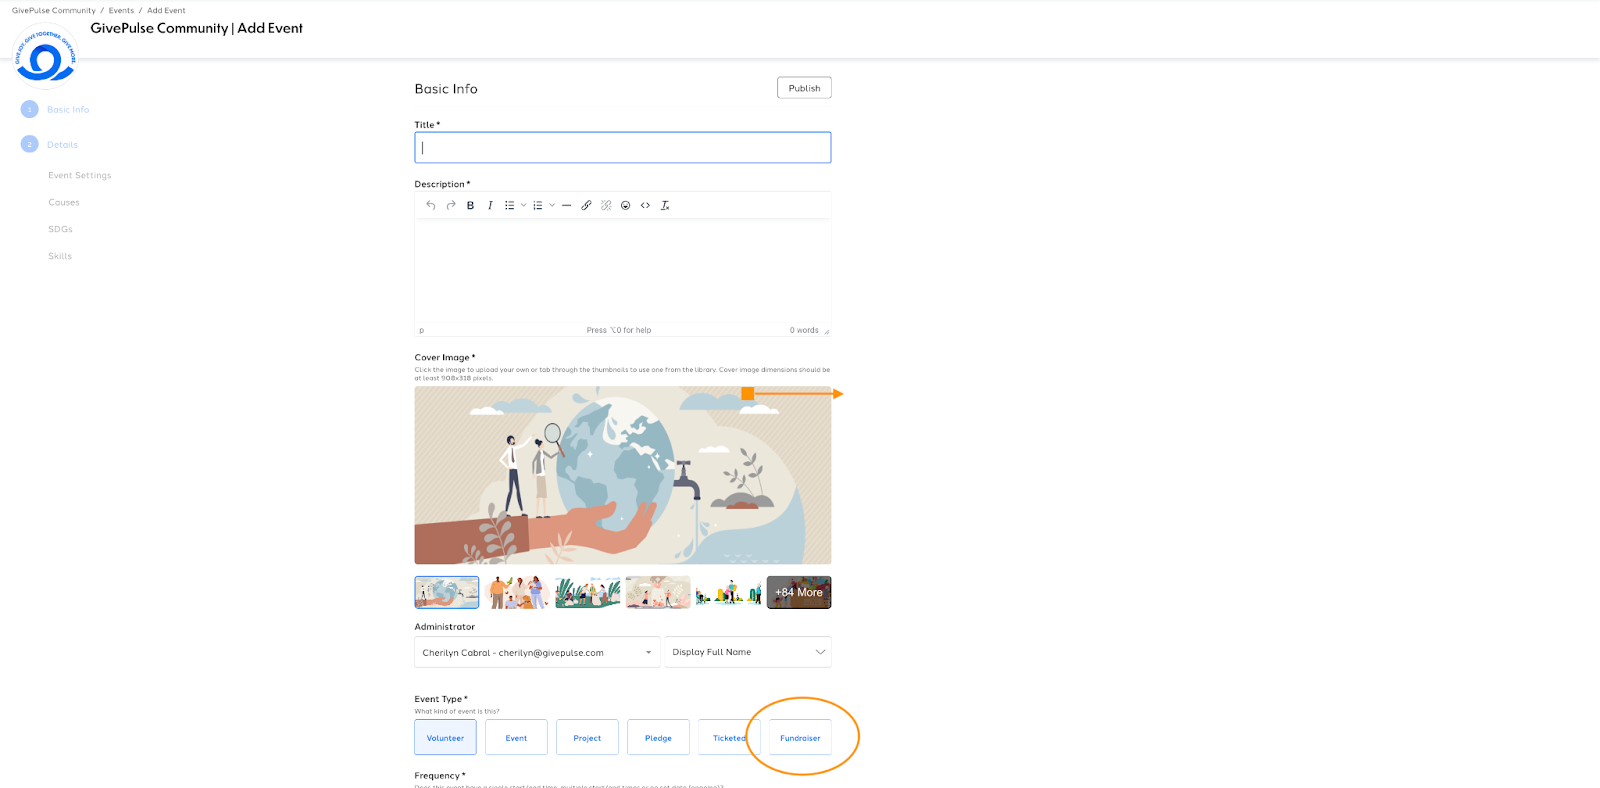Select the fourth cover image thumbnail
This screenshot has width=1600, height=788.
coord(658,592)
